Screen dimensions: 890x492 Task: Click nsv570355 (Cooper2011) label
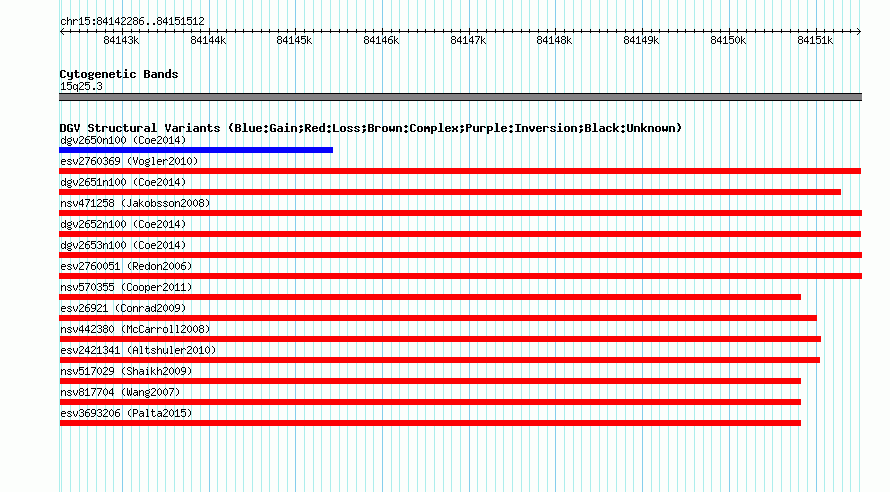[126, 287]
